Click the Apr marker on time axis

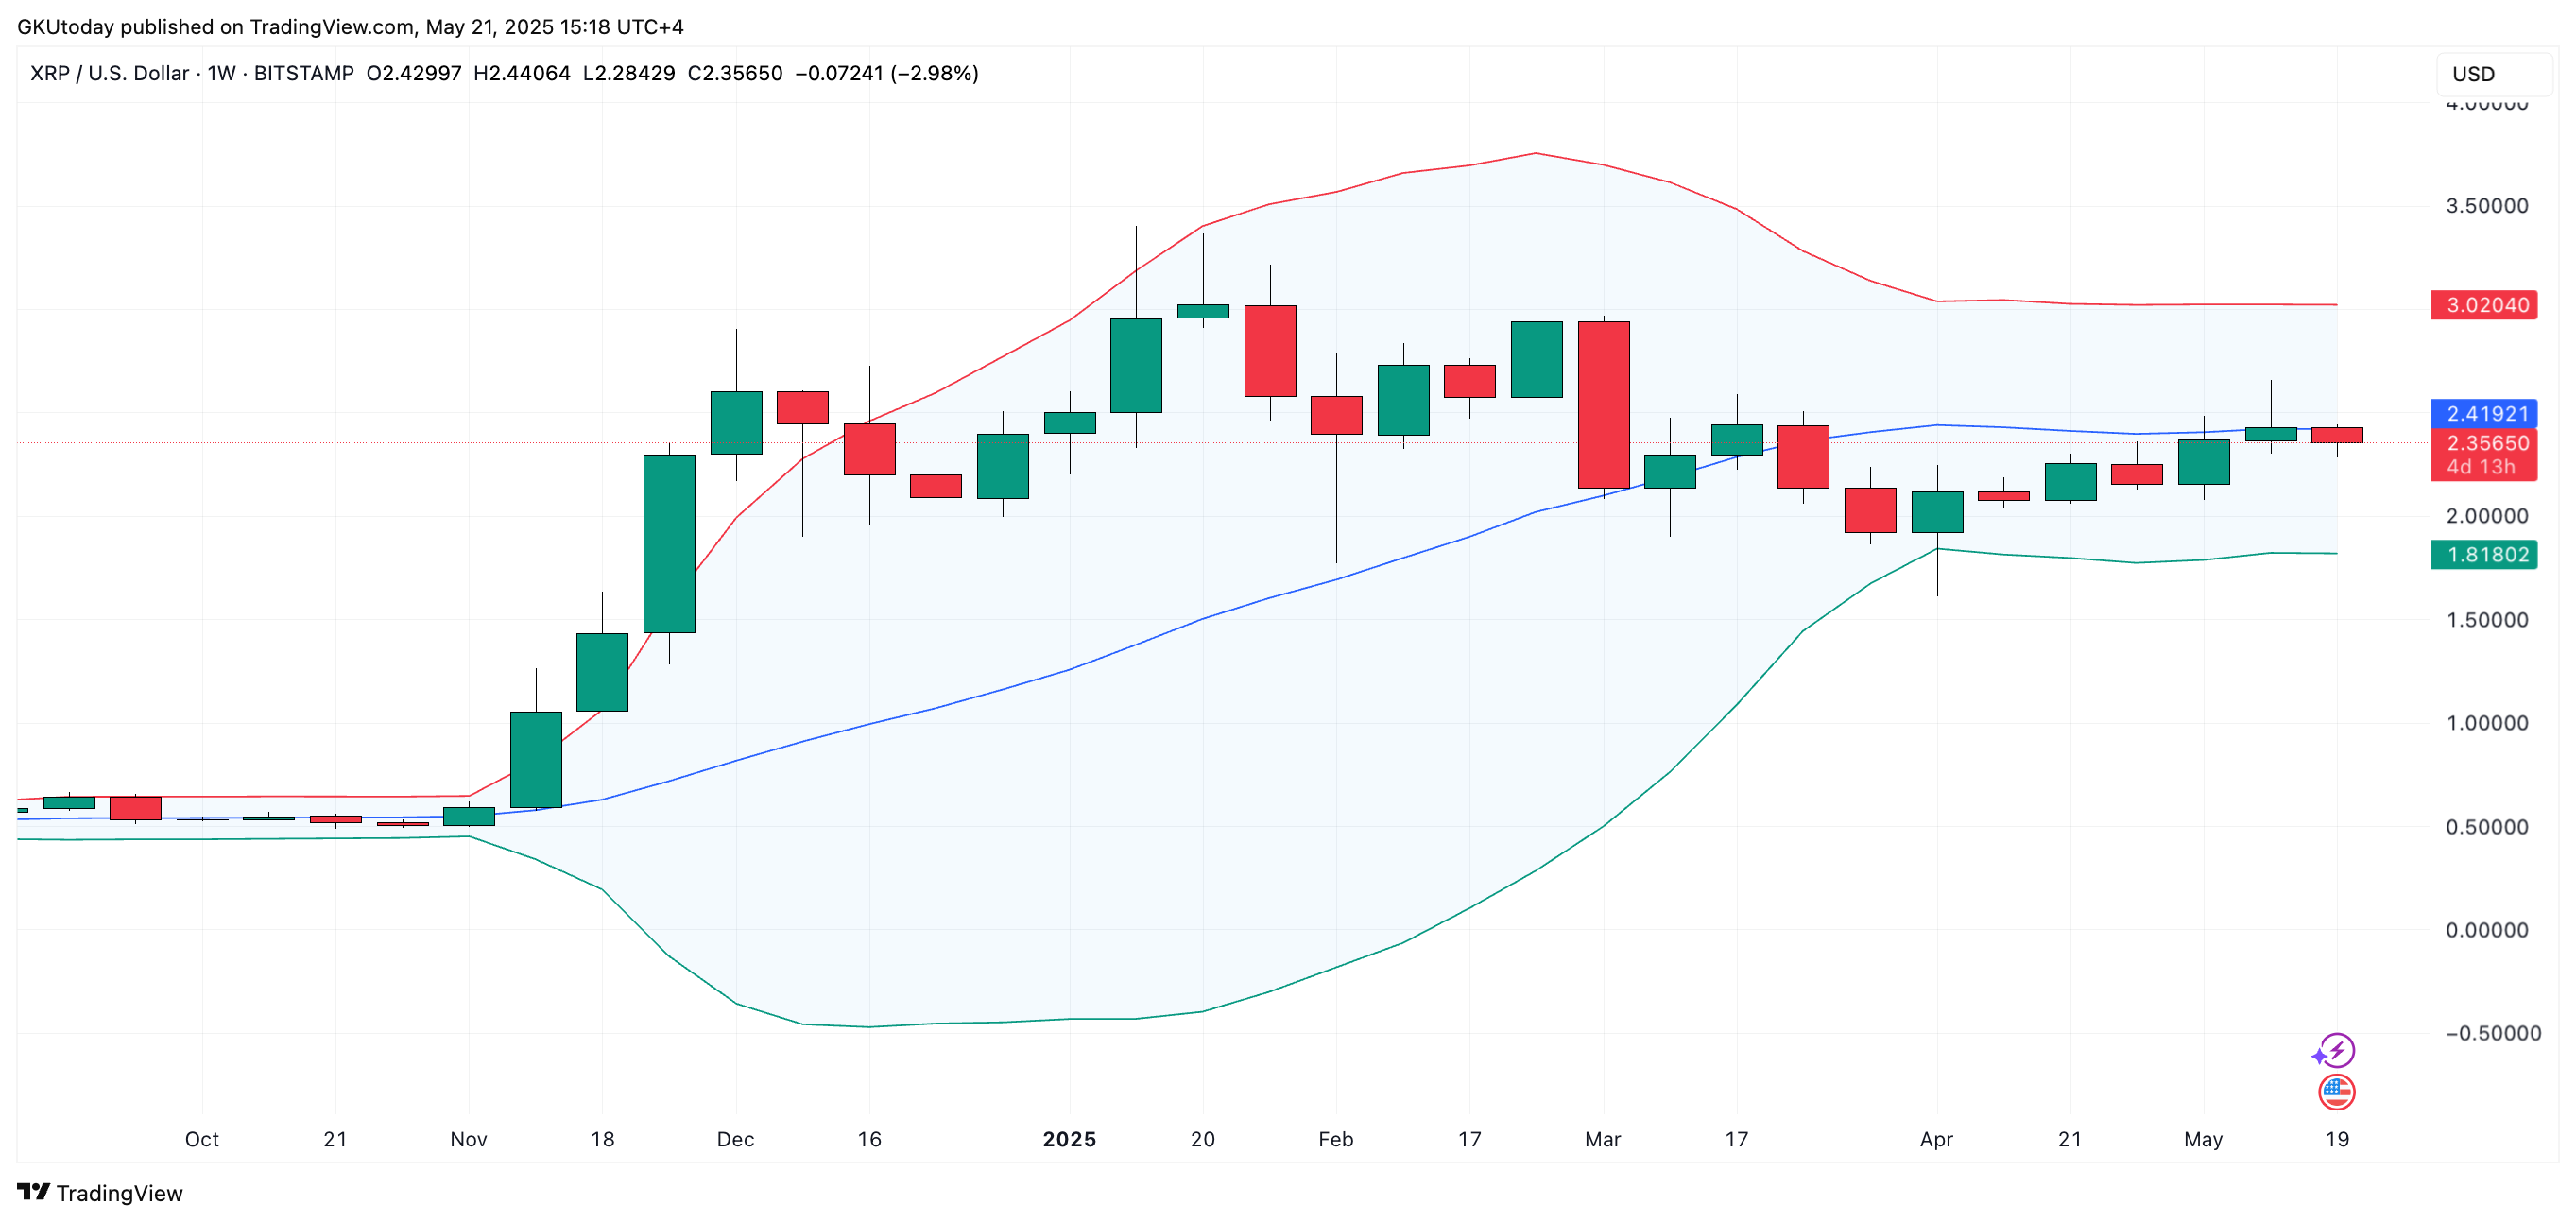pyautogui.click(x=1936, y=1139)
